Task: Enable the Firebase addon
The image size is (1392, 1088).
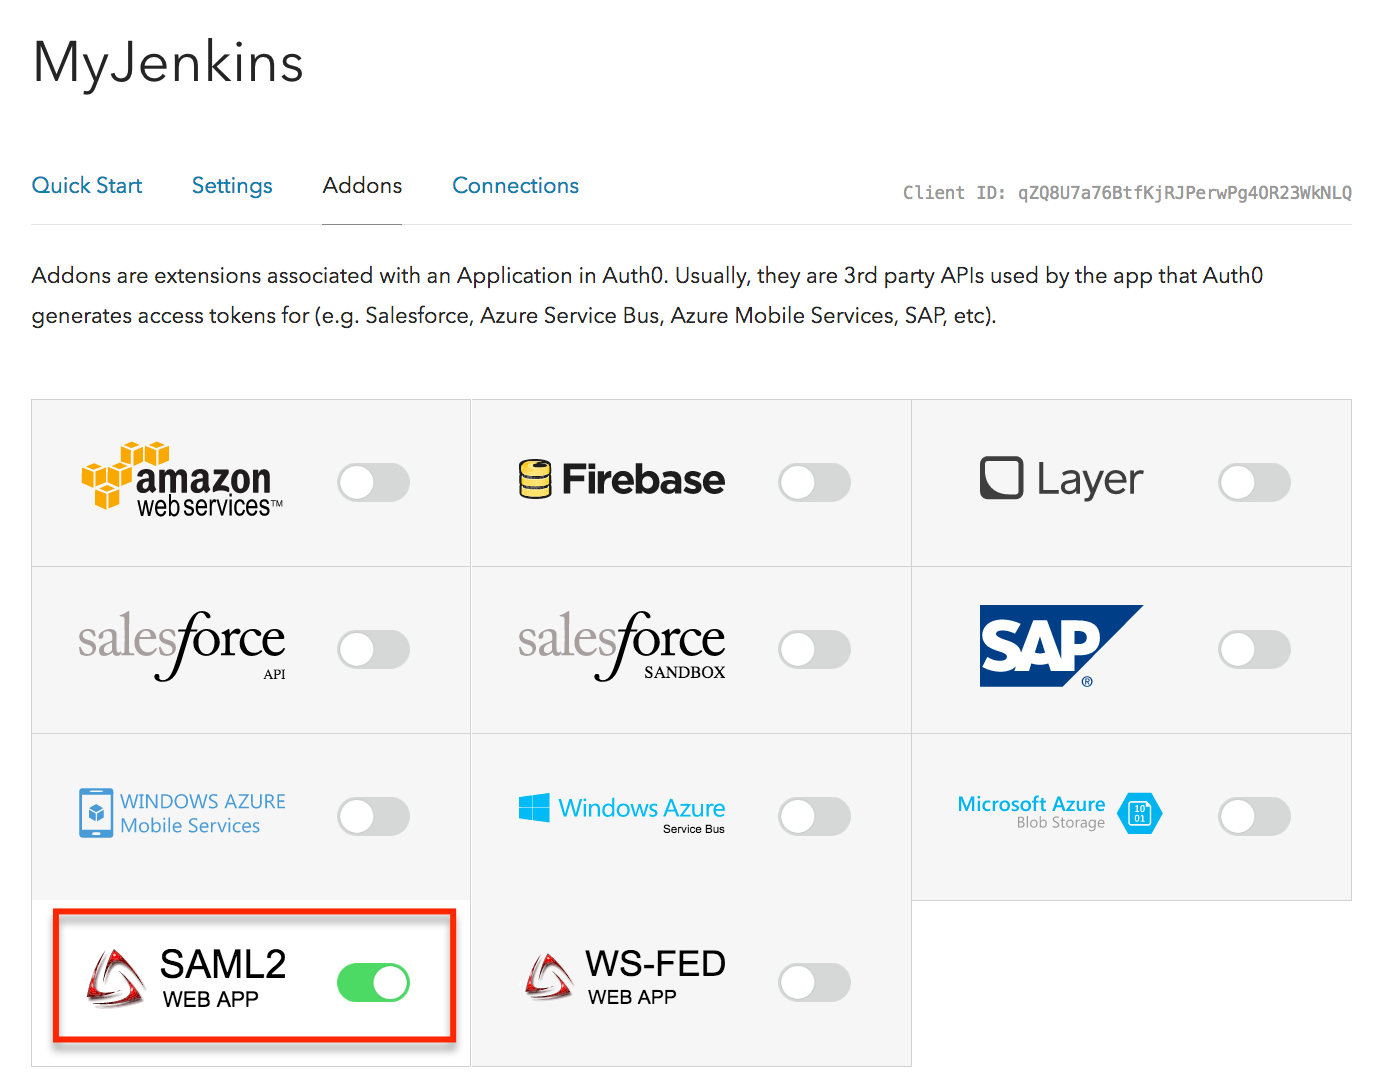Action: 814,482
